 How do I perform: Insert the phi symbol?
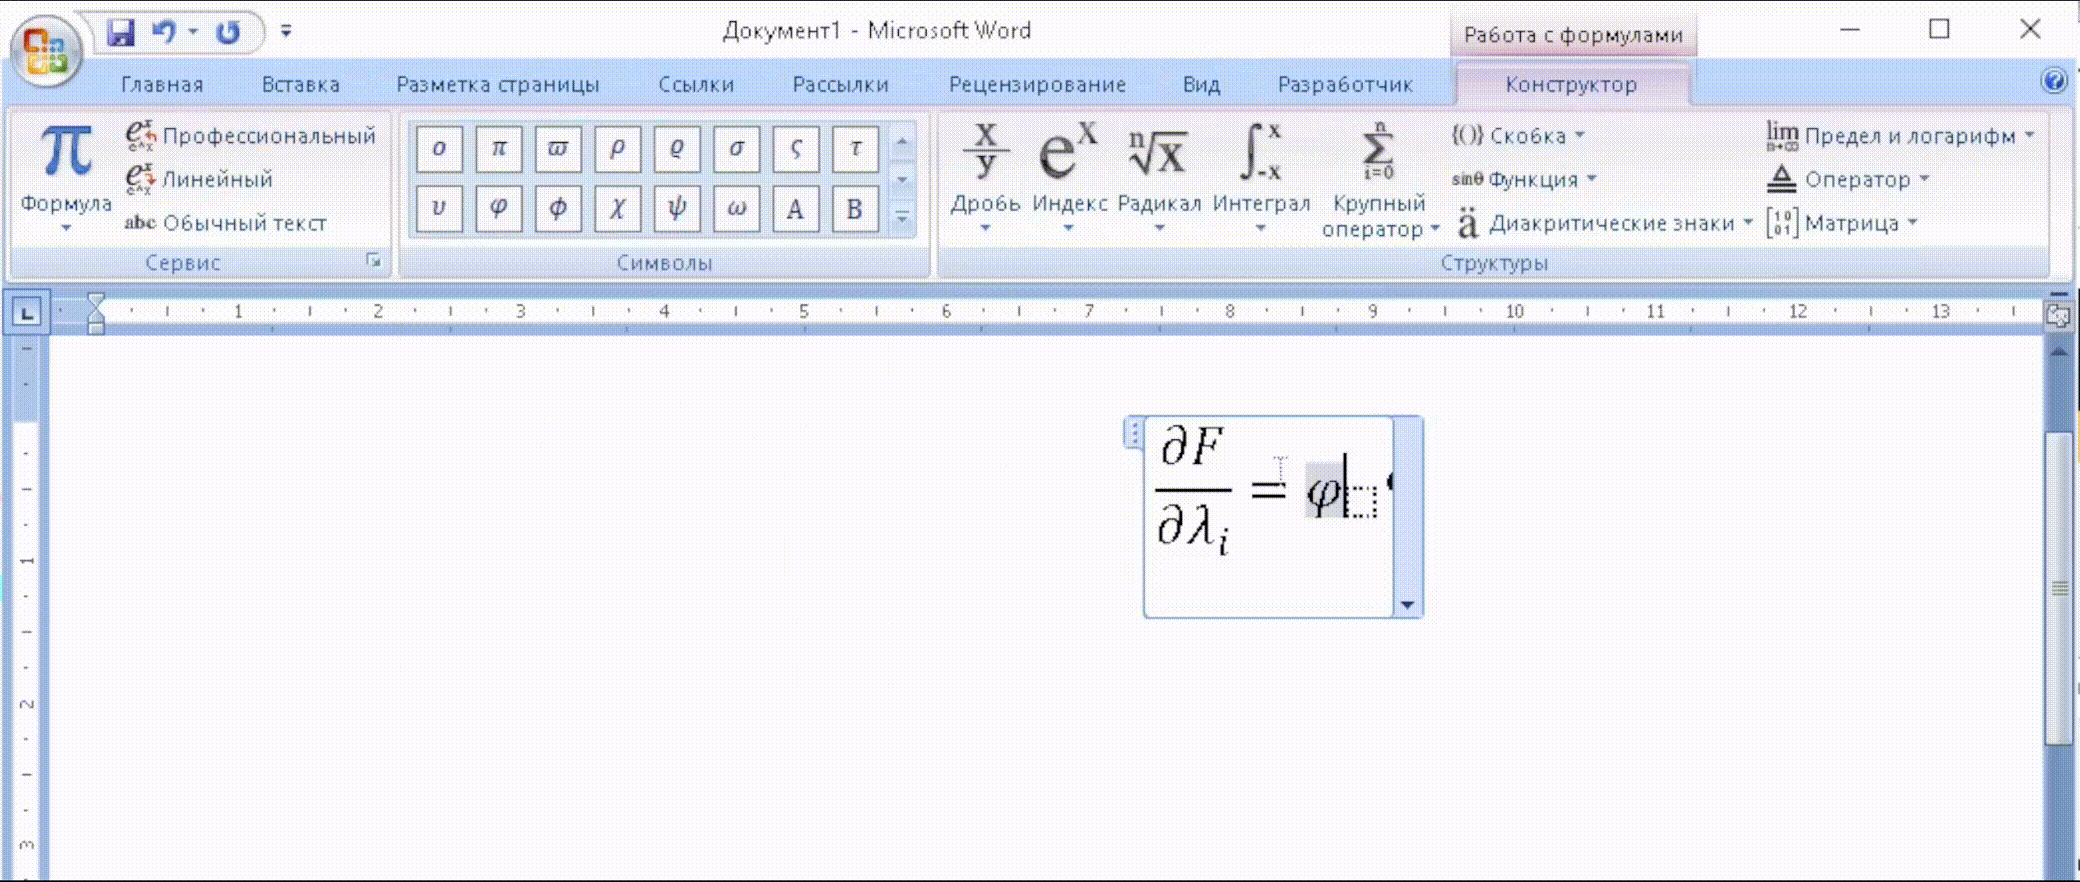click(x=558, y=209)
